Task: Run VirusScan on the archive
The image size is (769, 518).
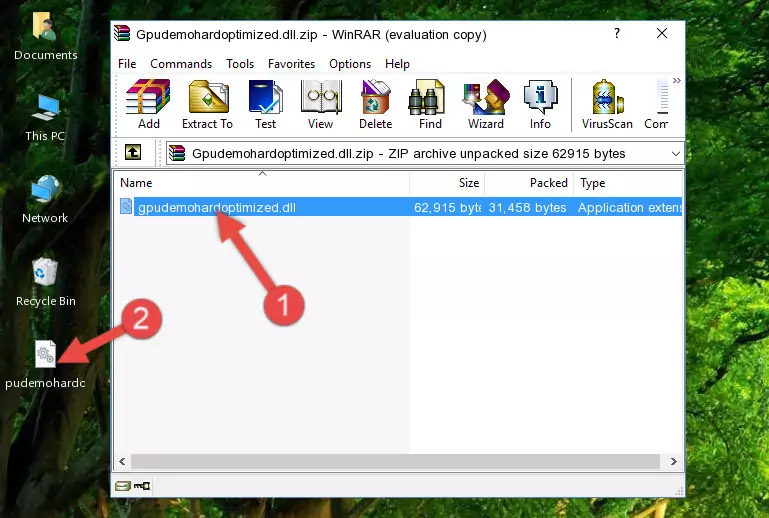Action: click(x=607, y=104)
